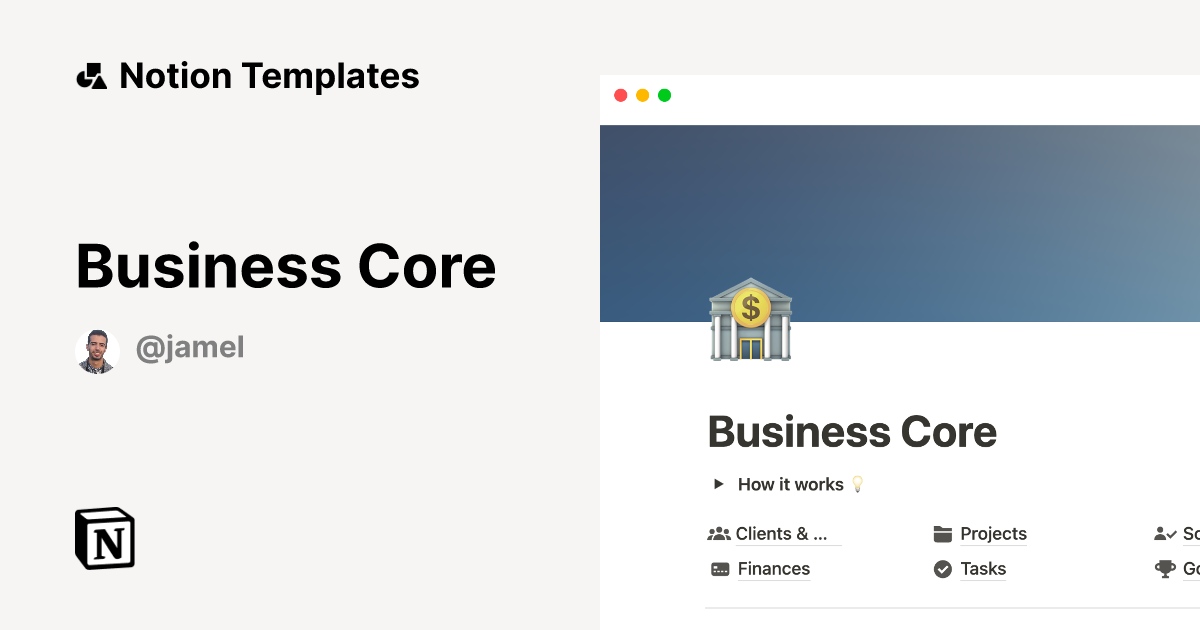Collapse the How it works disclosure triangle
Image resolution: width=1200 pixels, height=630 pixels.
click(x=718, y=484)
